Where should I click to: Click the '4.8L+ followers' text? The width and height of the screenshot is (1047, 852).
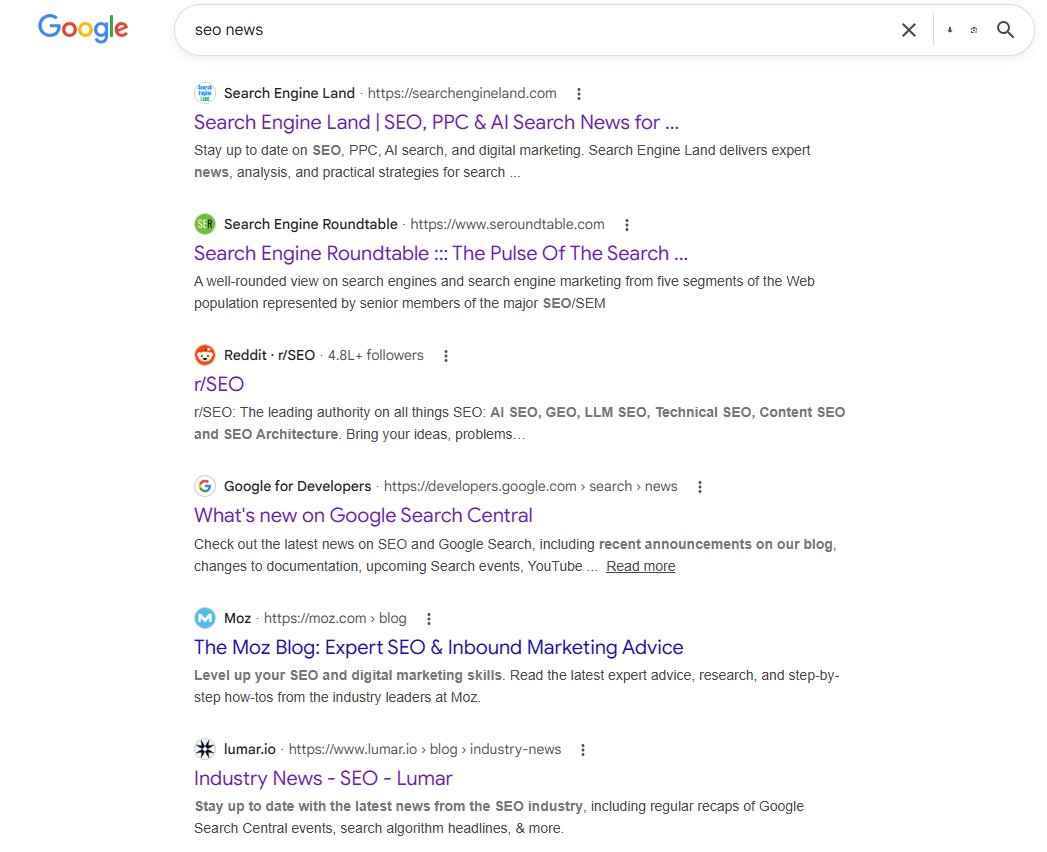point(375,355)
